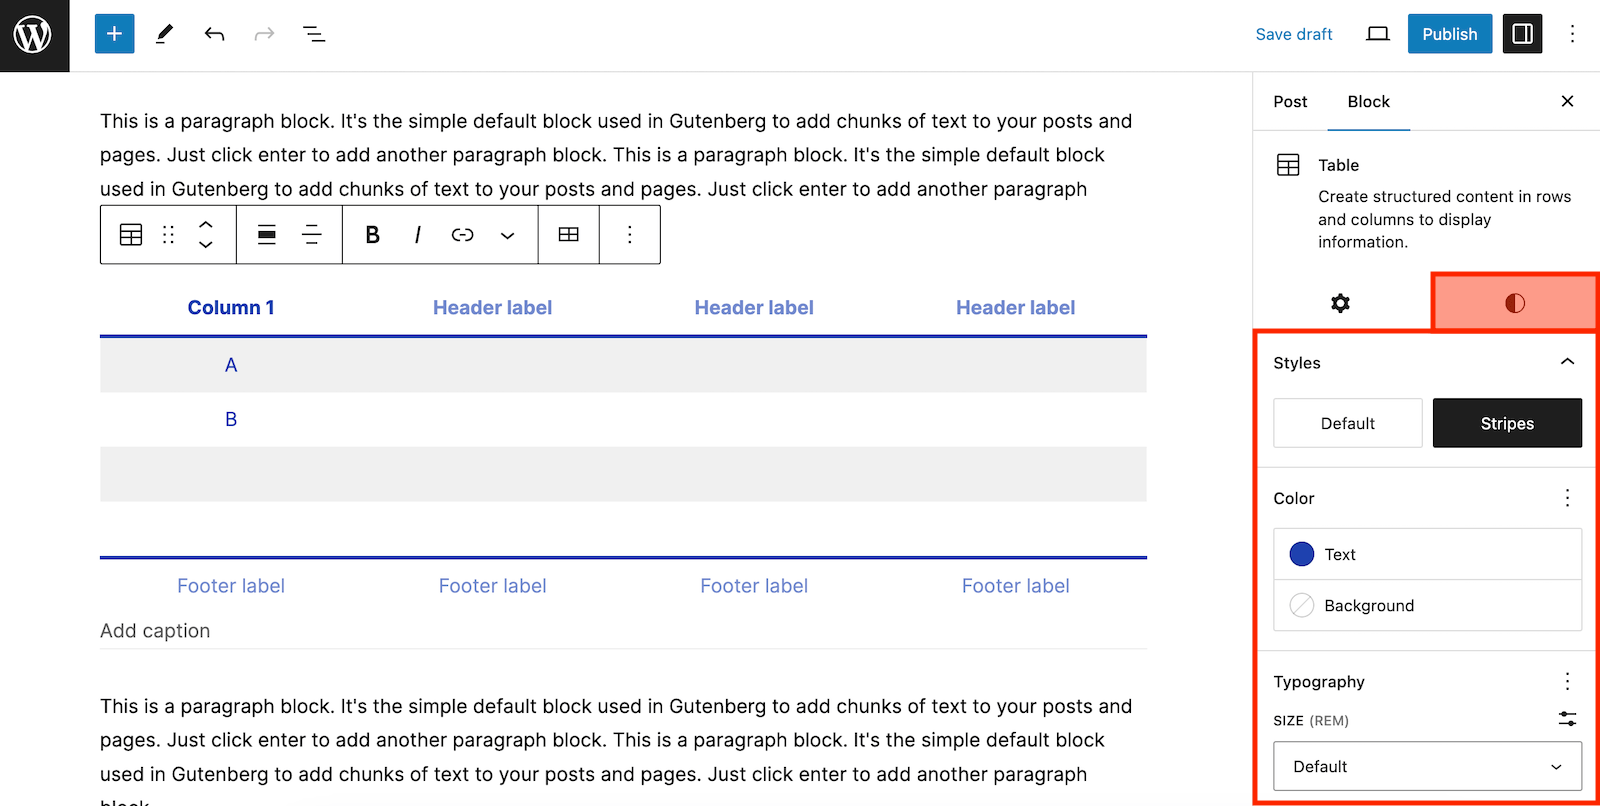Click the undo arrow icon
This screenshot has width=1600, height=806.
(214, 34)
